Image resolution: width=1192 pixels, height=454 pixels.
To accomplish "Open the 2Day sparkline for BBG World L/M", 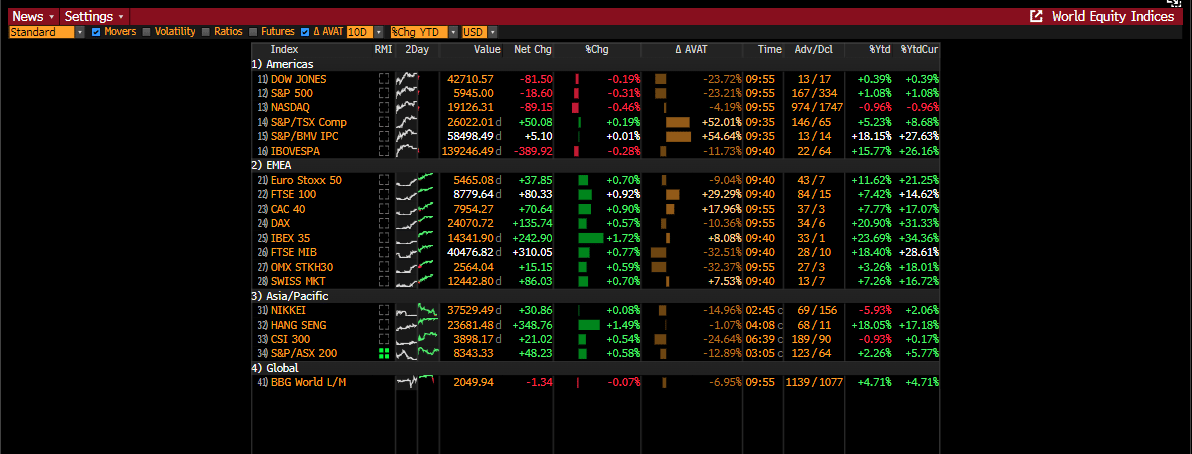I will (x=414, y=382).
